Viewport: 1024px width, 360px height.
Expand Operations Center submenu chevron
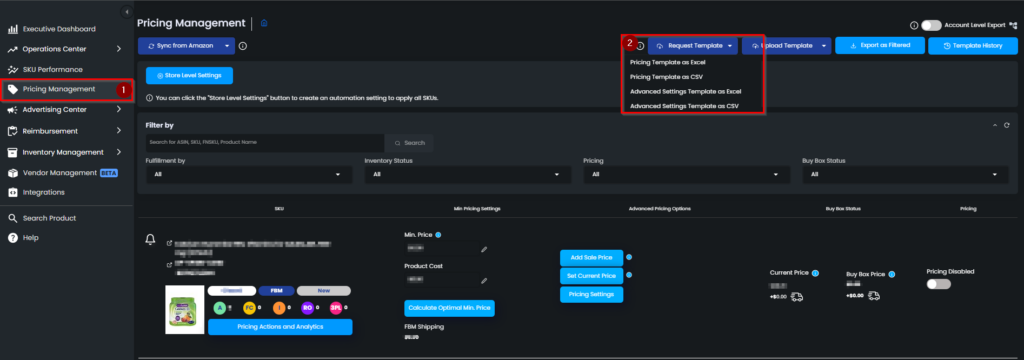coord(118,49)
